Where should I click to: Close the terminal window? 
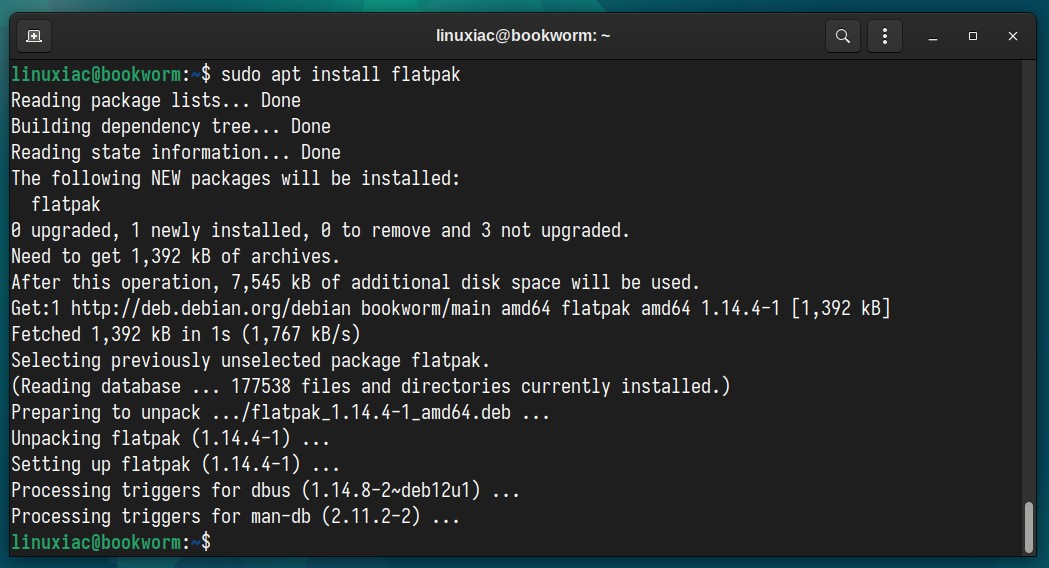(x=1013, y=36)
